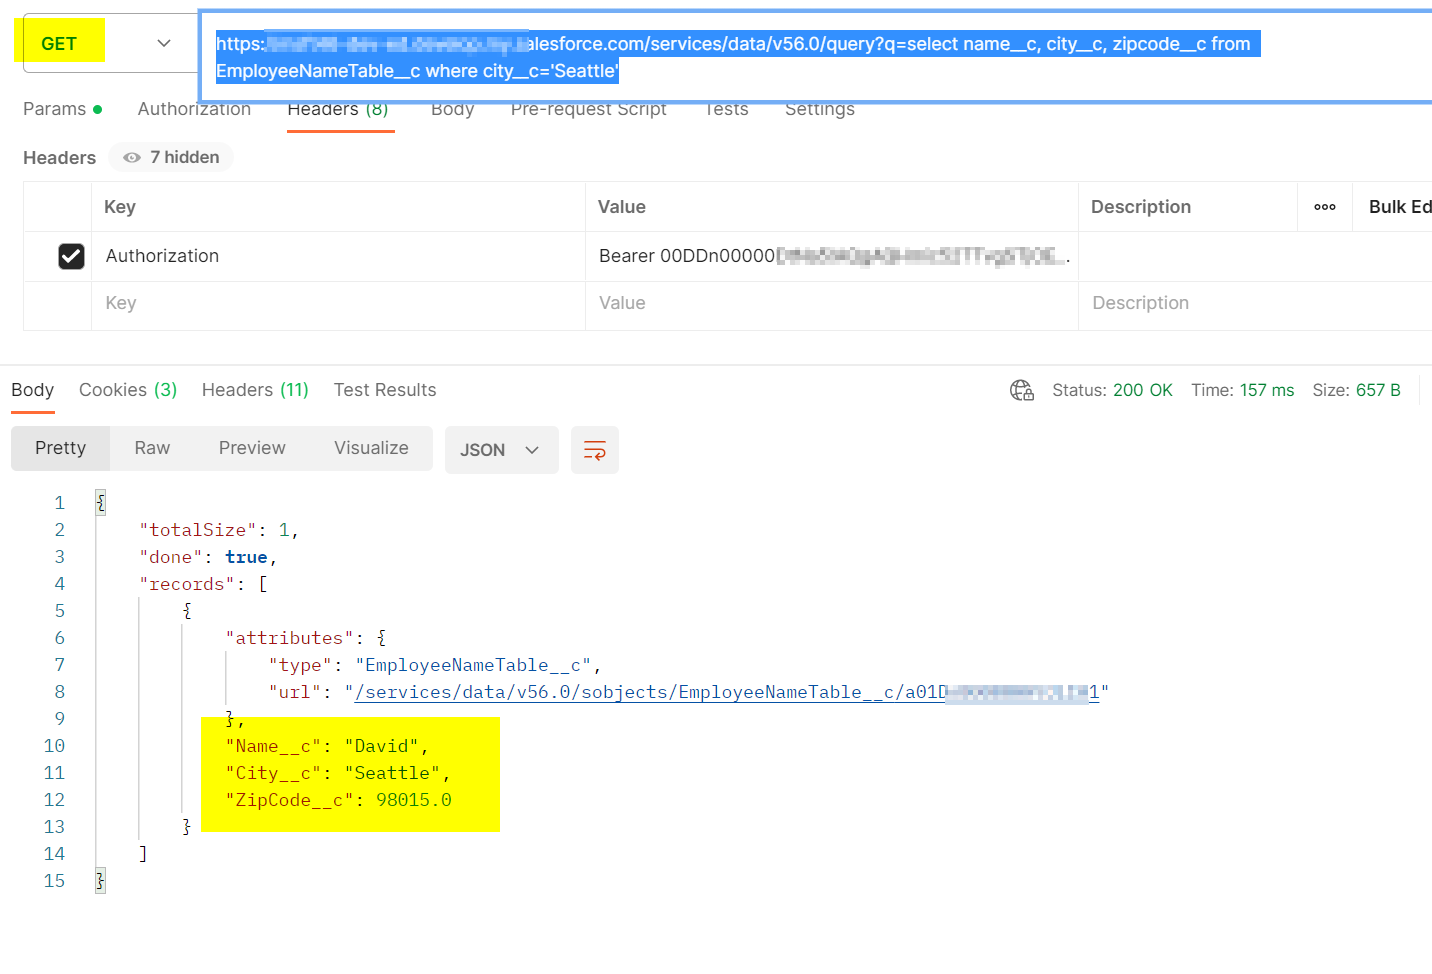Select the Visualize view mode
The image size is (1432, 974).
pos(371,448)
